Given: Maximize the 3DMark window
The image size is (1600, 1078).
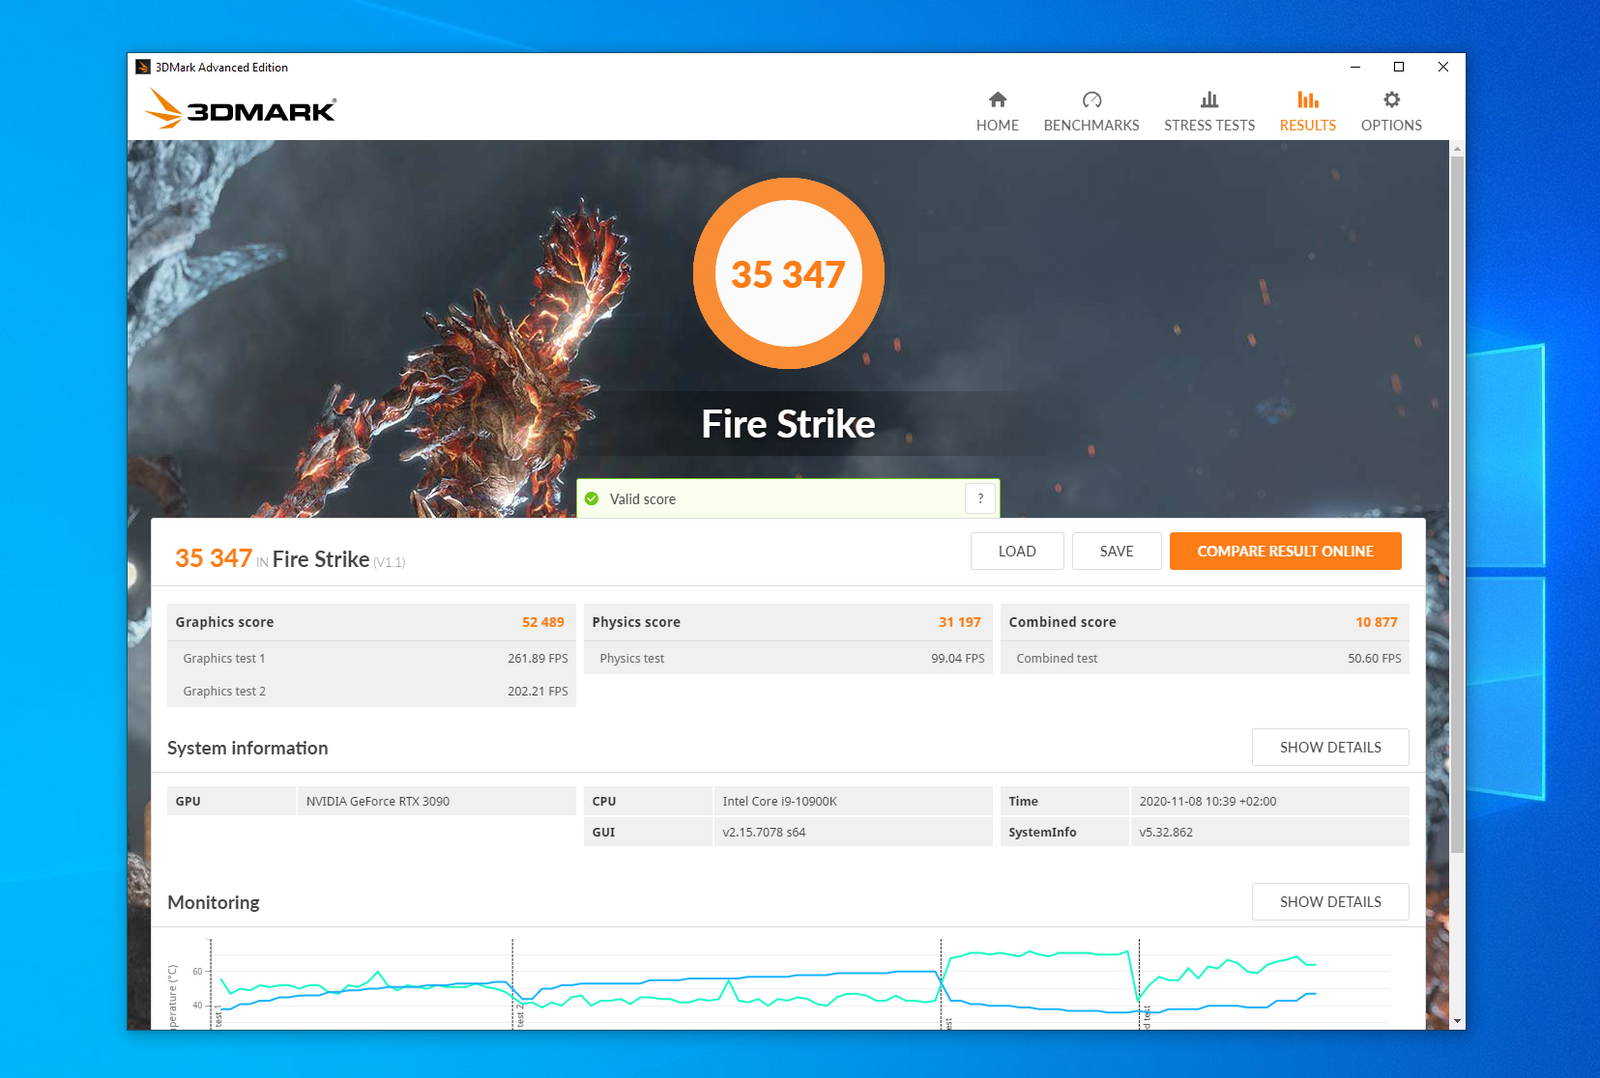Looking at the screenshot, I should pyautogui.click(x=1399, y=67).
